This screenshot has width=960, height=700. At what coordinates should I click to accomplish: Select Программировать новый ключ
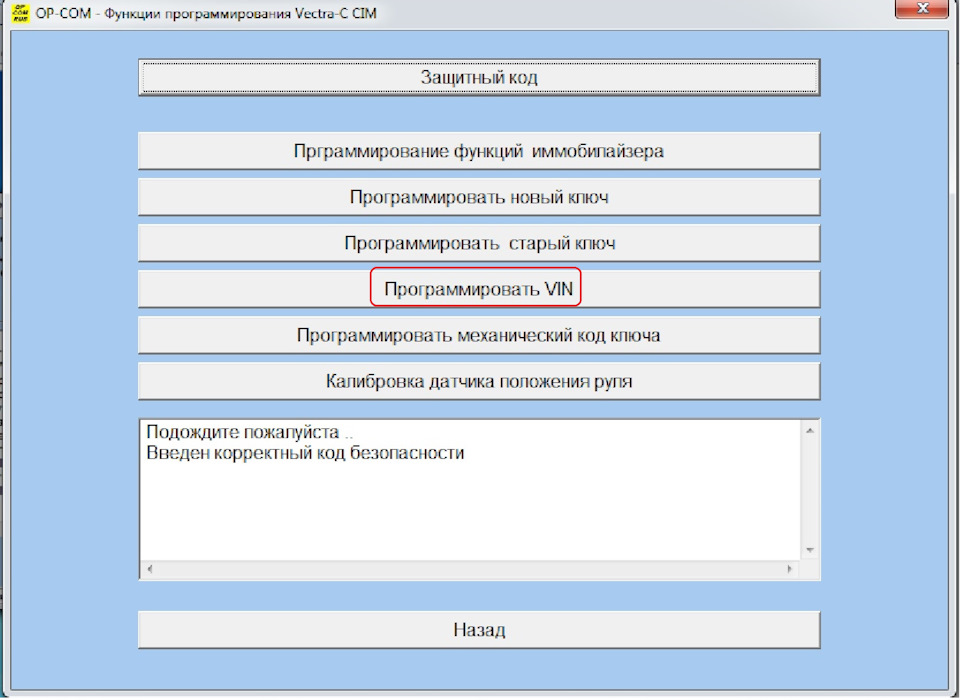479,197
